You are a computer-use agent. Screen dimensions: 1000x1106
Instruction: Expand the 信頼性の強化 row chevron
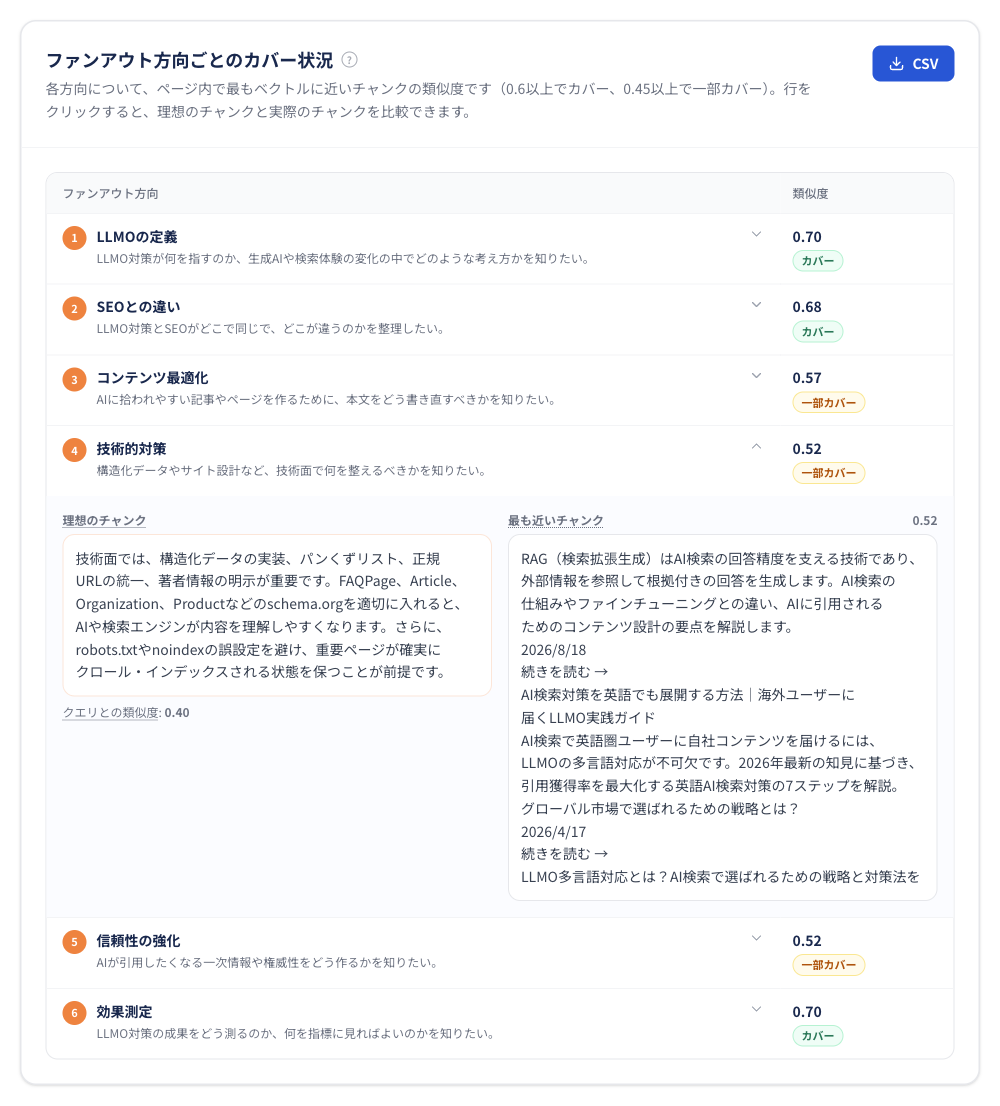(756, 938)
